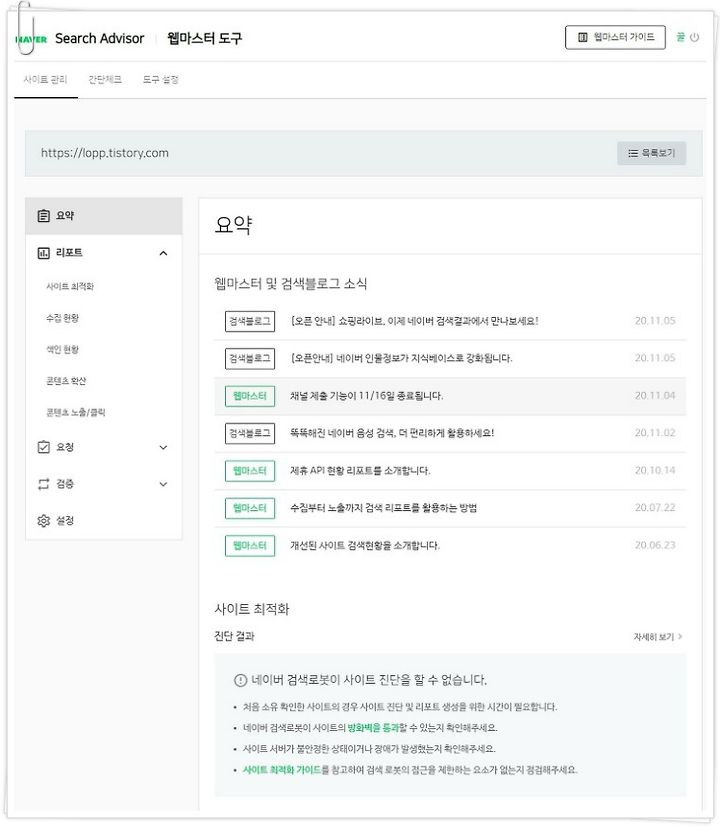Open the 목록보기 button
720x828 pixels.
651,153
